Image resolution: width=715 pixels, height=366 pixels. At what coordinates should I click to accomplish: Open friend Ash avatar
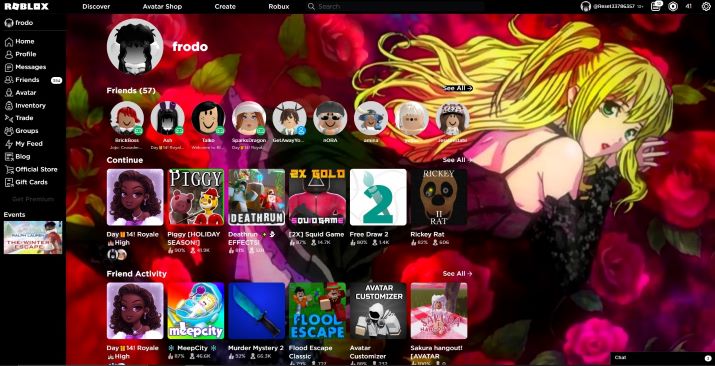pyautogui.click(x=167, y=118)
